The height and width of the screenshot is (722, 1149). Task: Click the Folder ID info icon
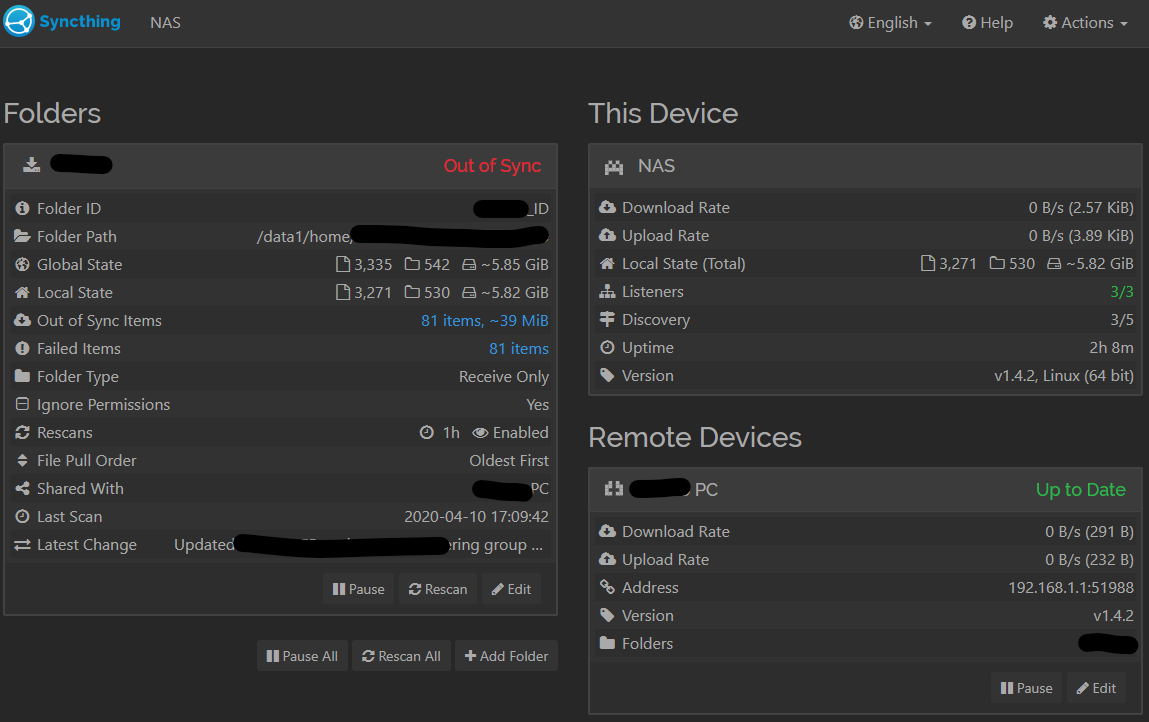23,208
